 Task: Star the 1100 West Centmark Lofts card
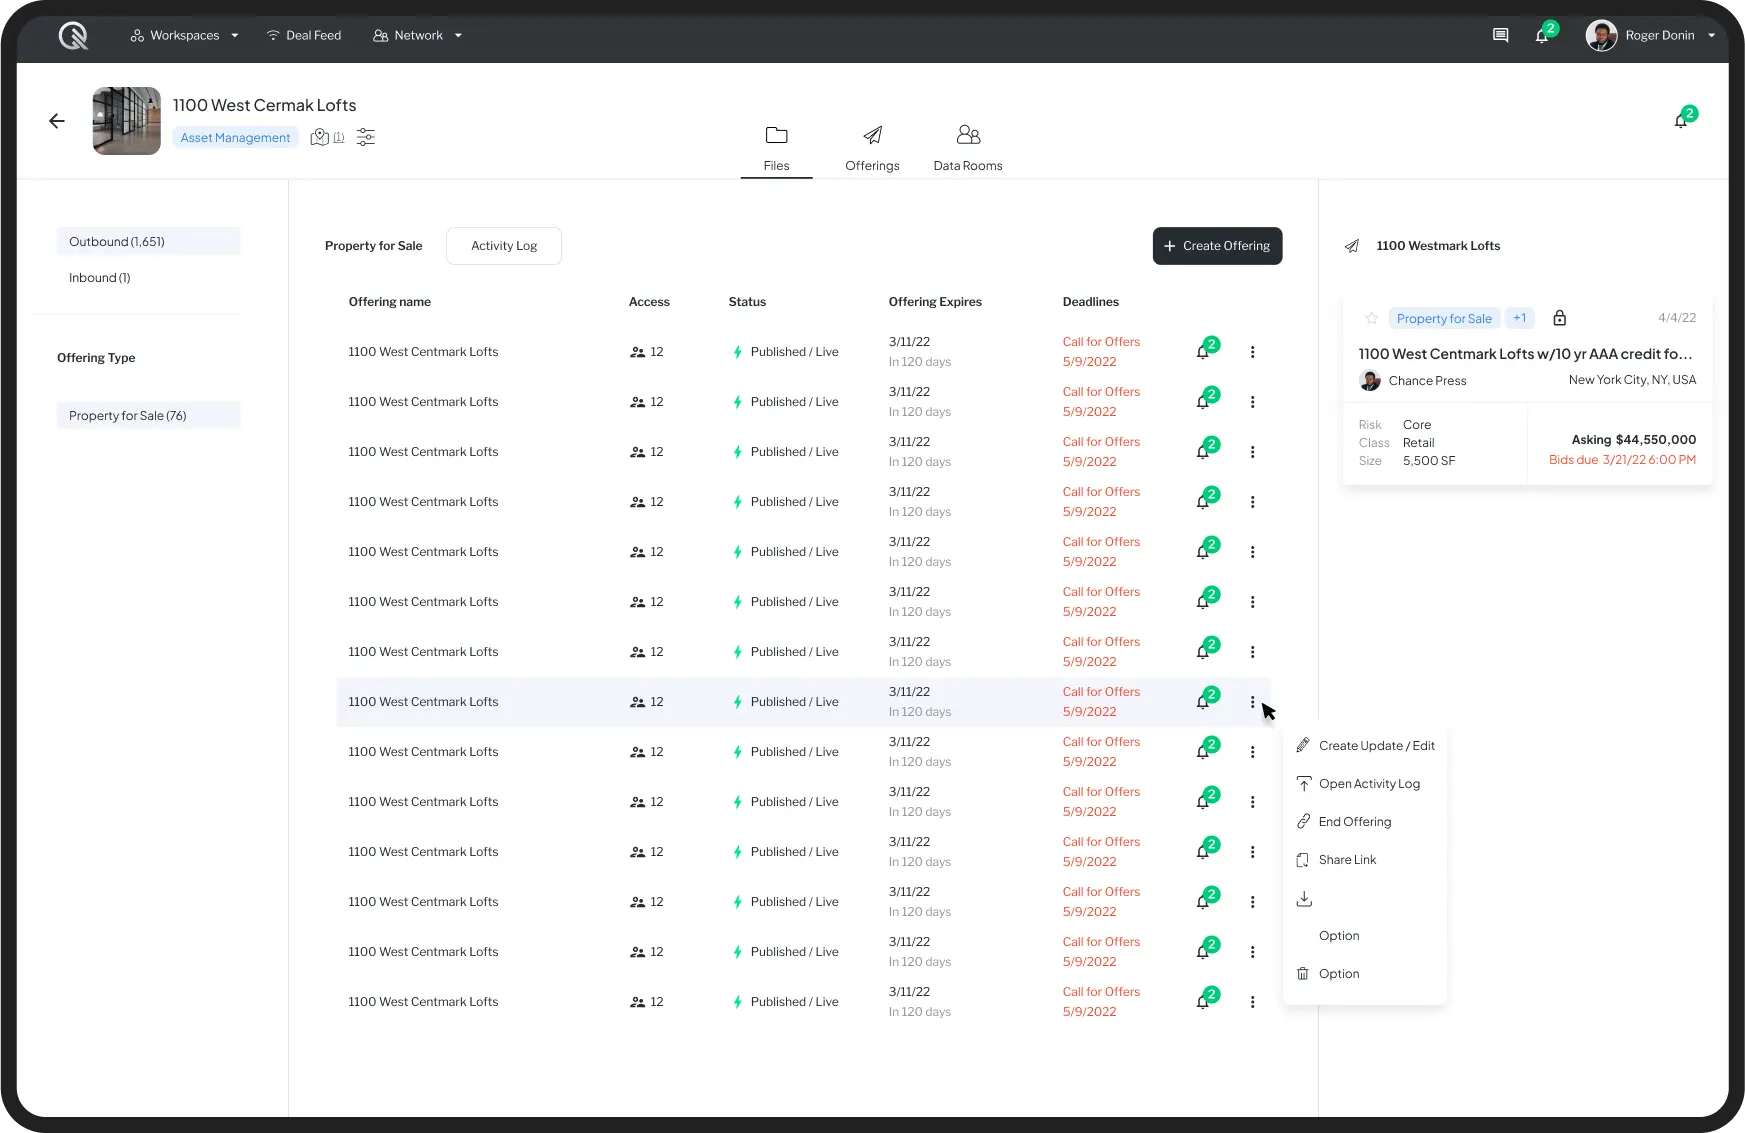1371,318
